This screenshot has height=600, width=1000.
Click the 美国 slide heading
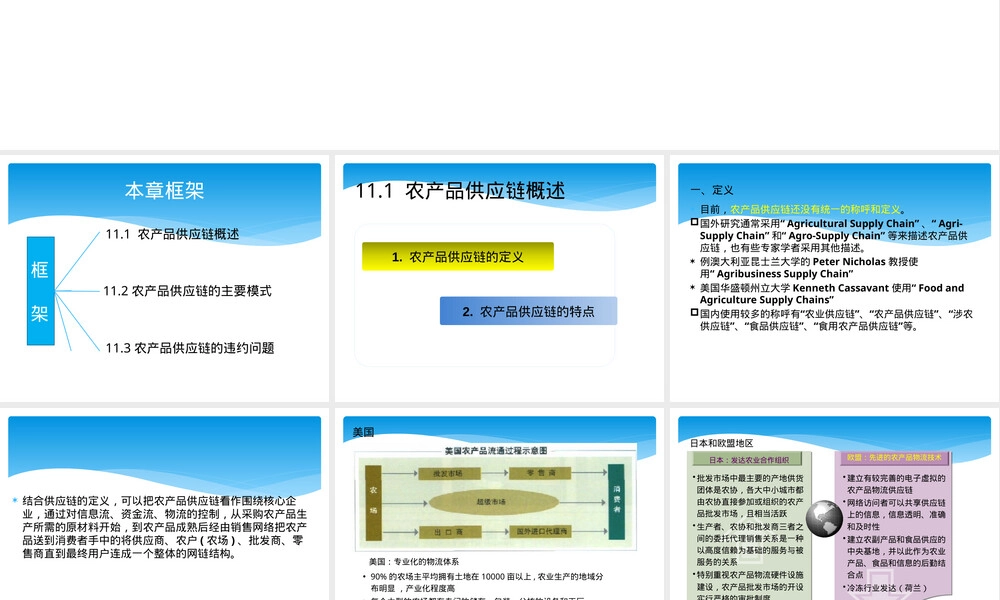[363, 432]
